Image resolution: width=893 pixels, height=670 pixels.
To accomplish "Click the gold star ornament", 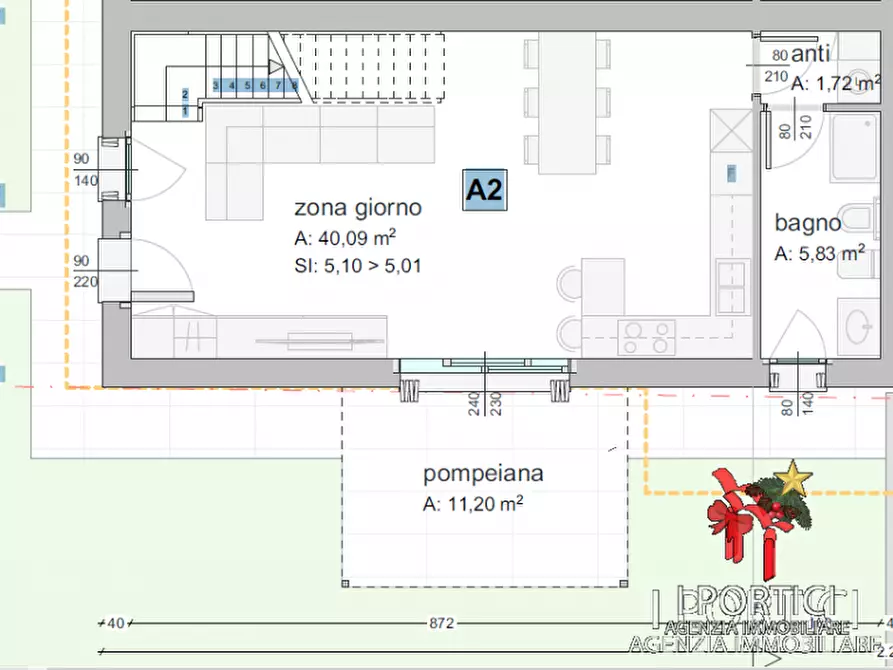I will [x=795, y=478].
